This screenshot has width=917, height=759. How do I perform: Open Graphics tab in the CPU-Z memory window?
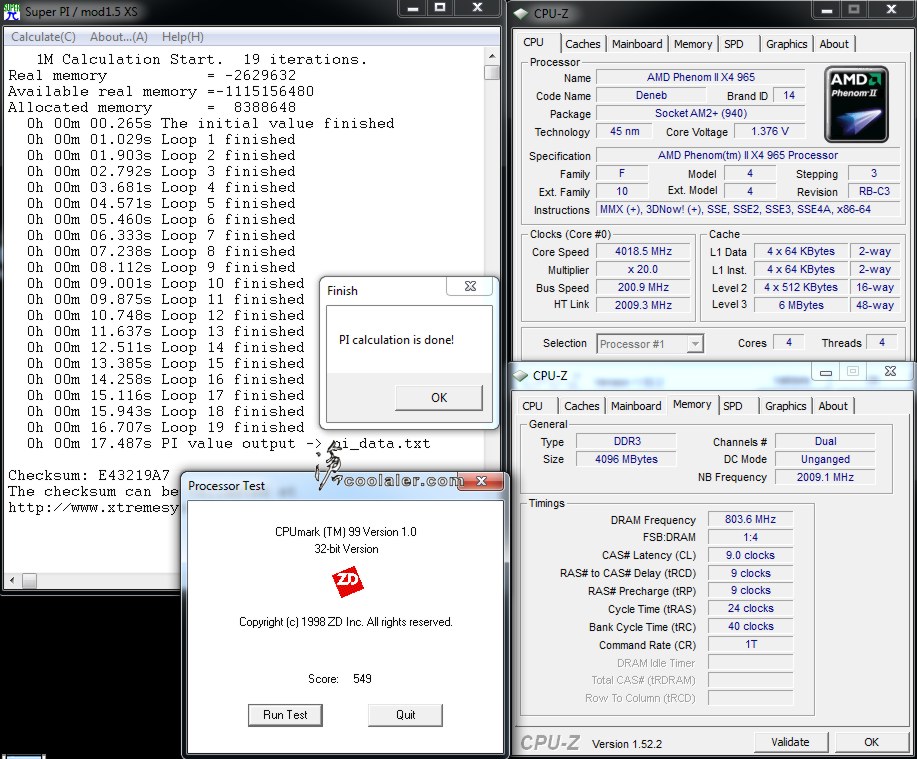tap(785, 406)
